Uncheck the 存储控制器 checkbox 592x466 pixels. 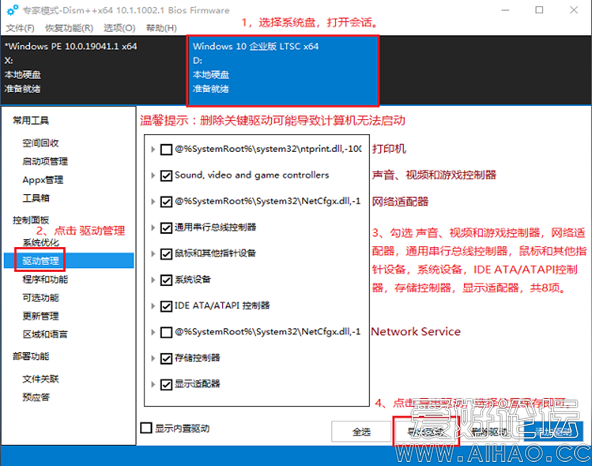click(x=166, y=358)
